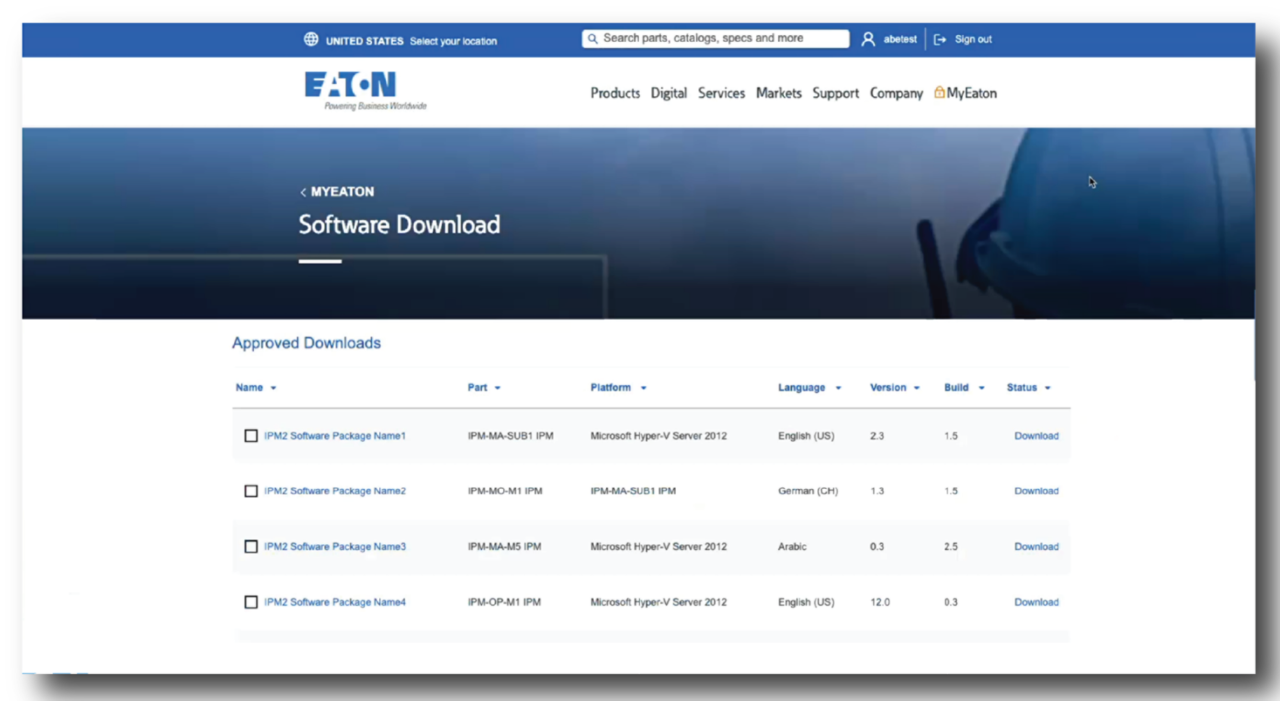The height and width of the screenshot is (701, 1280).
Task: Click the version 2.3 cell
Action: coord(877,436)
